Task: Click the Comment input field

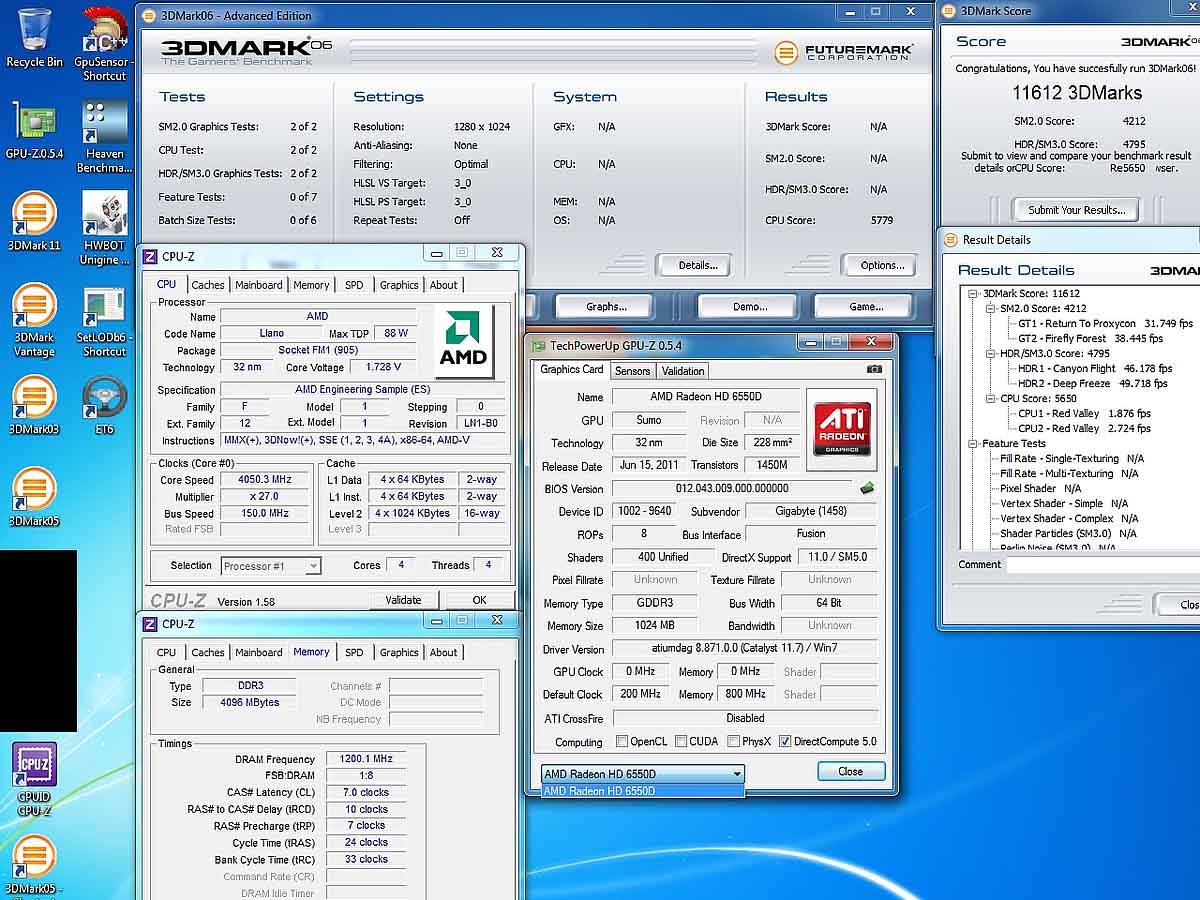Action: click(x=1103, y=564)
